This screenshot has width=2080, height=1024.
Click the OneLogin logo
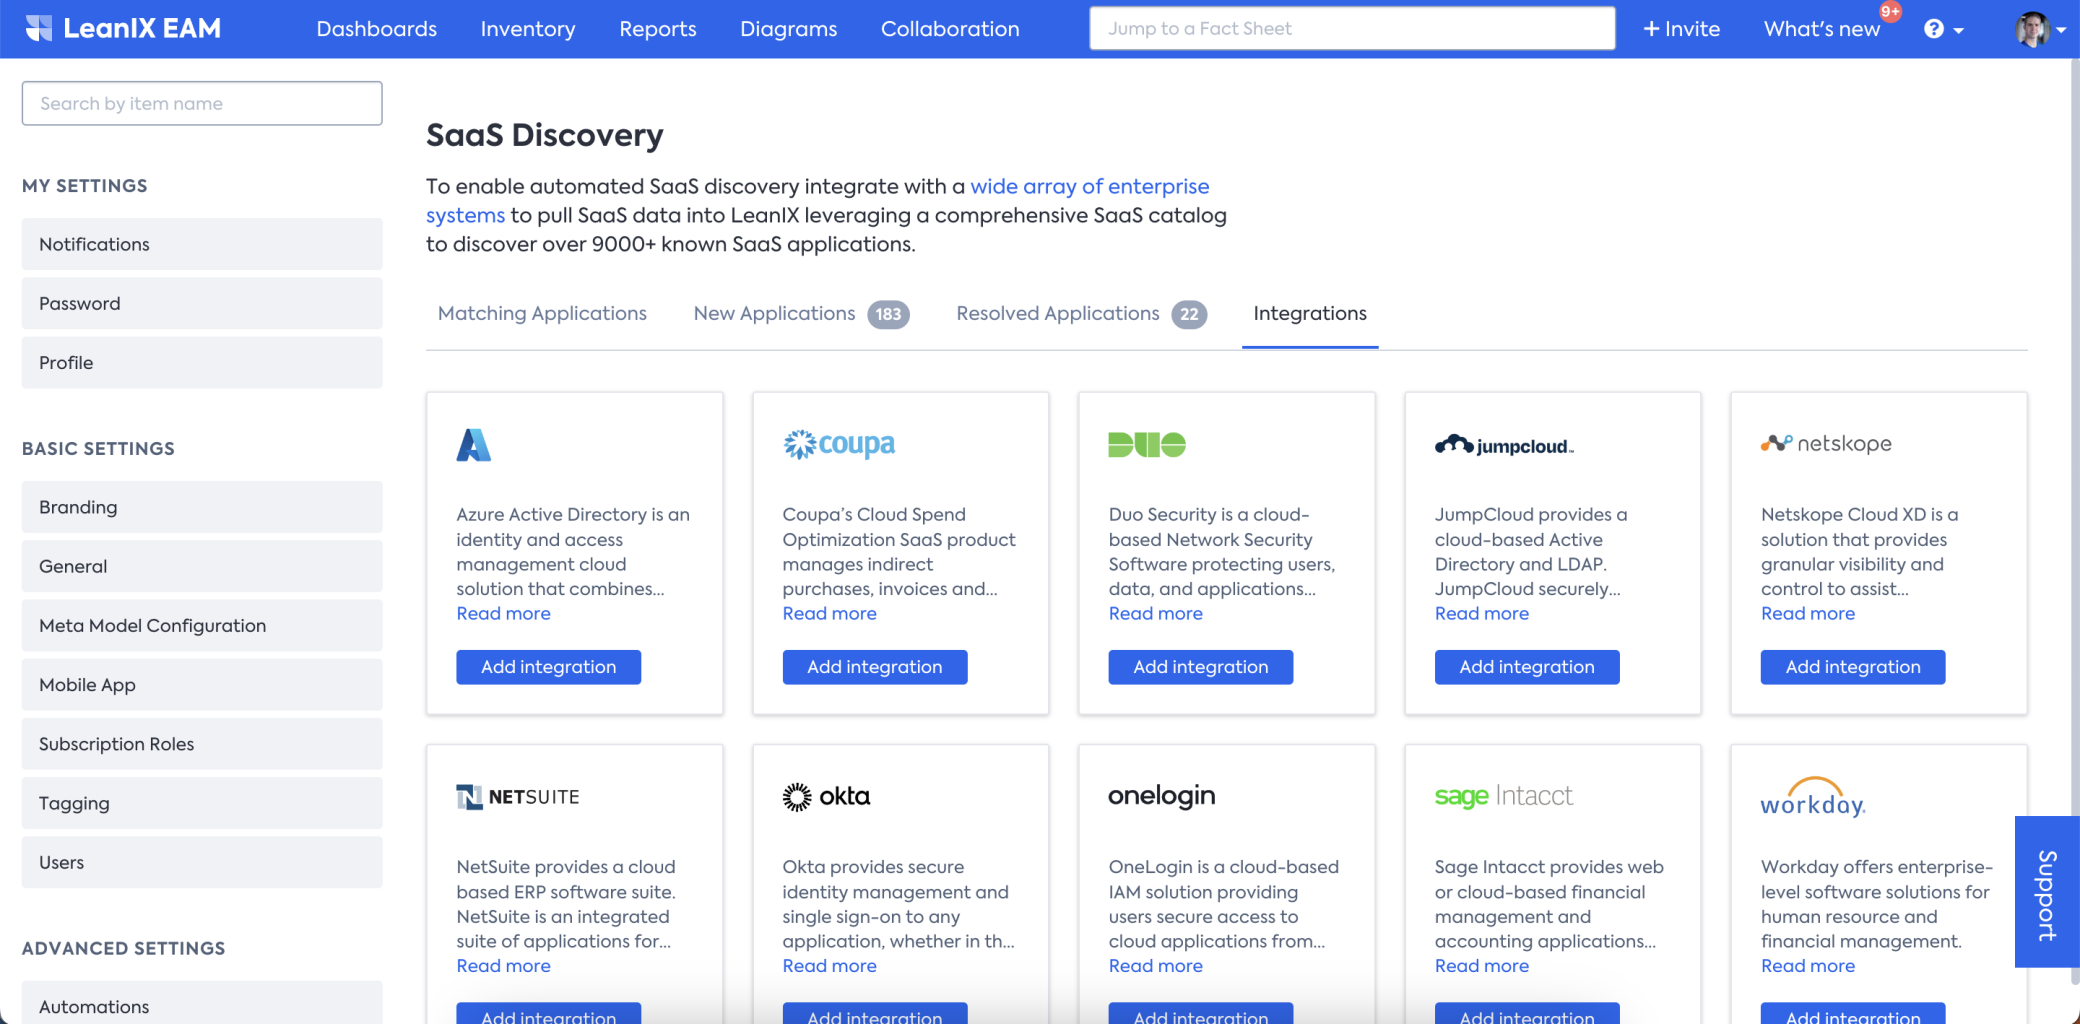[1162, 796]
